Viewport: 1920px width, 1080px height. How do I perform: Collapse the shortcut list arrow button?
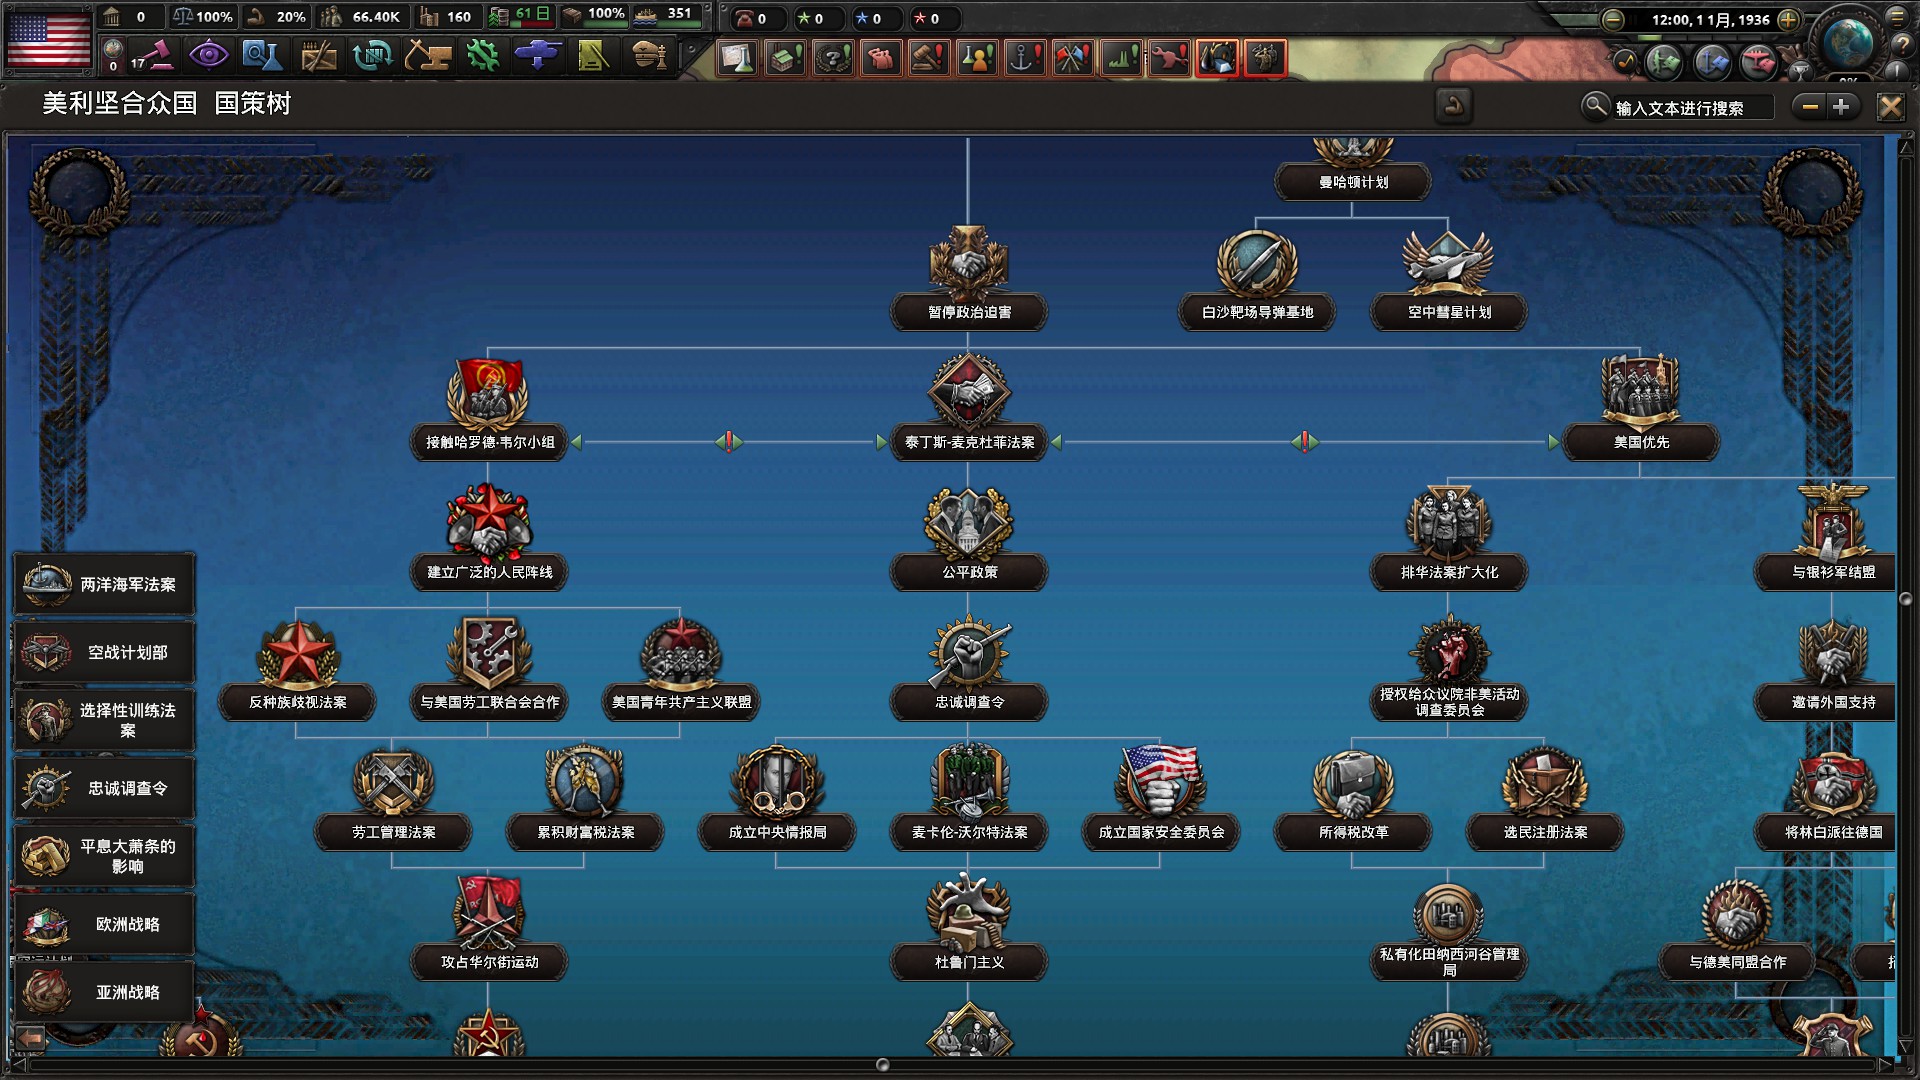tap(30, 1039)
